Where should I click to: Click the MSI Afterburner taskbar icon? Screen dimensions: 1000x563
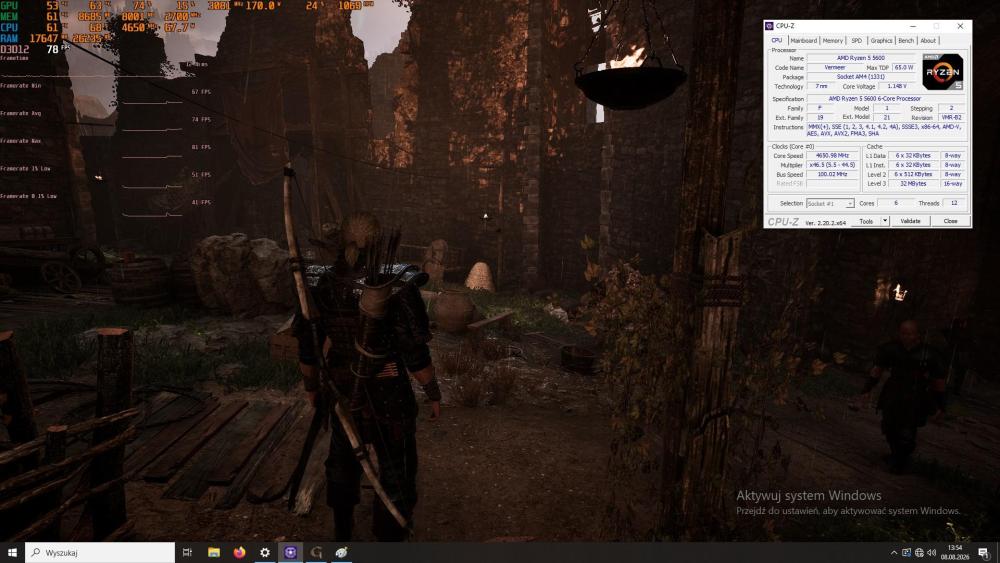pyautogui.click(x=341, y=552)
